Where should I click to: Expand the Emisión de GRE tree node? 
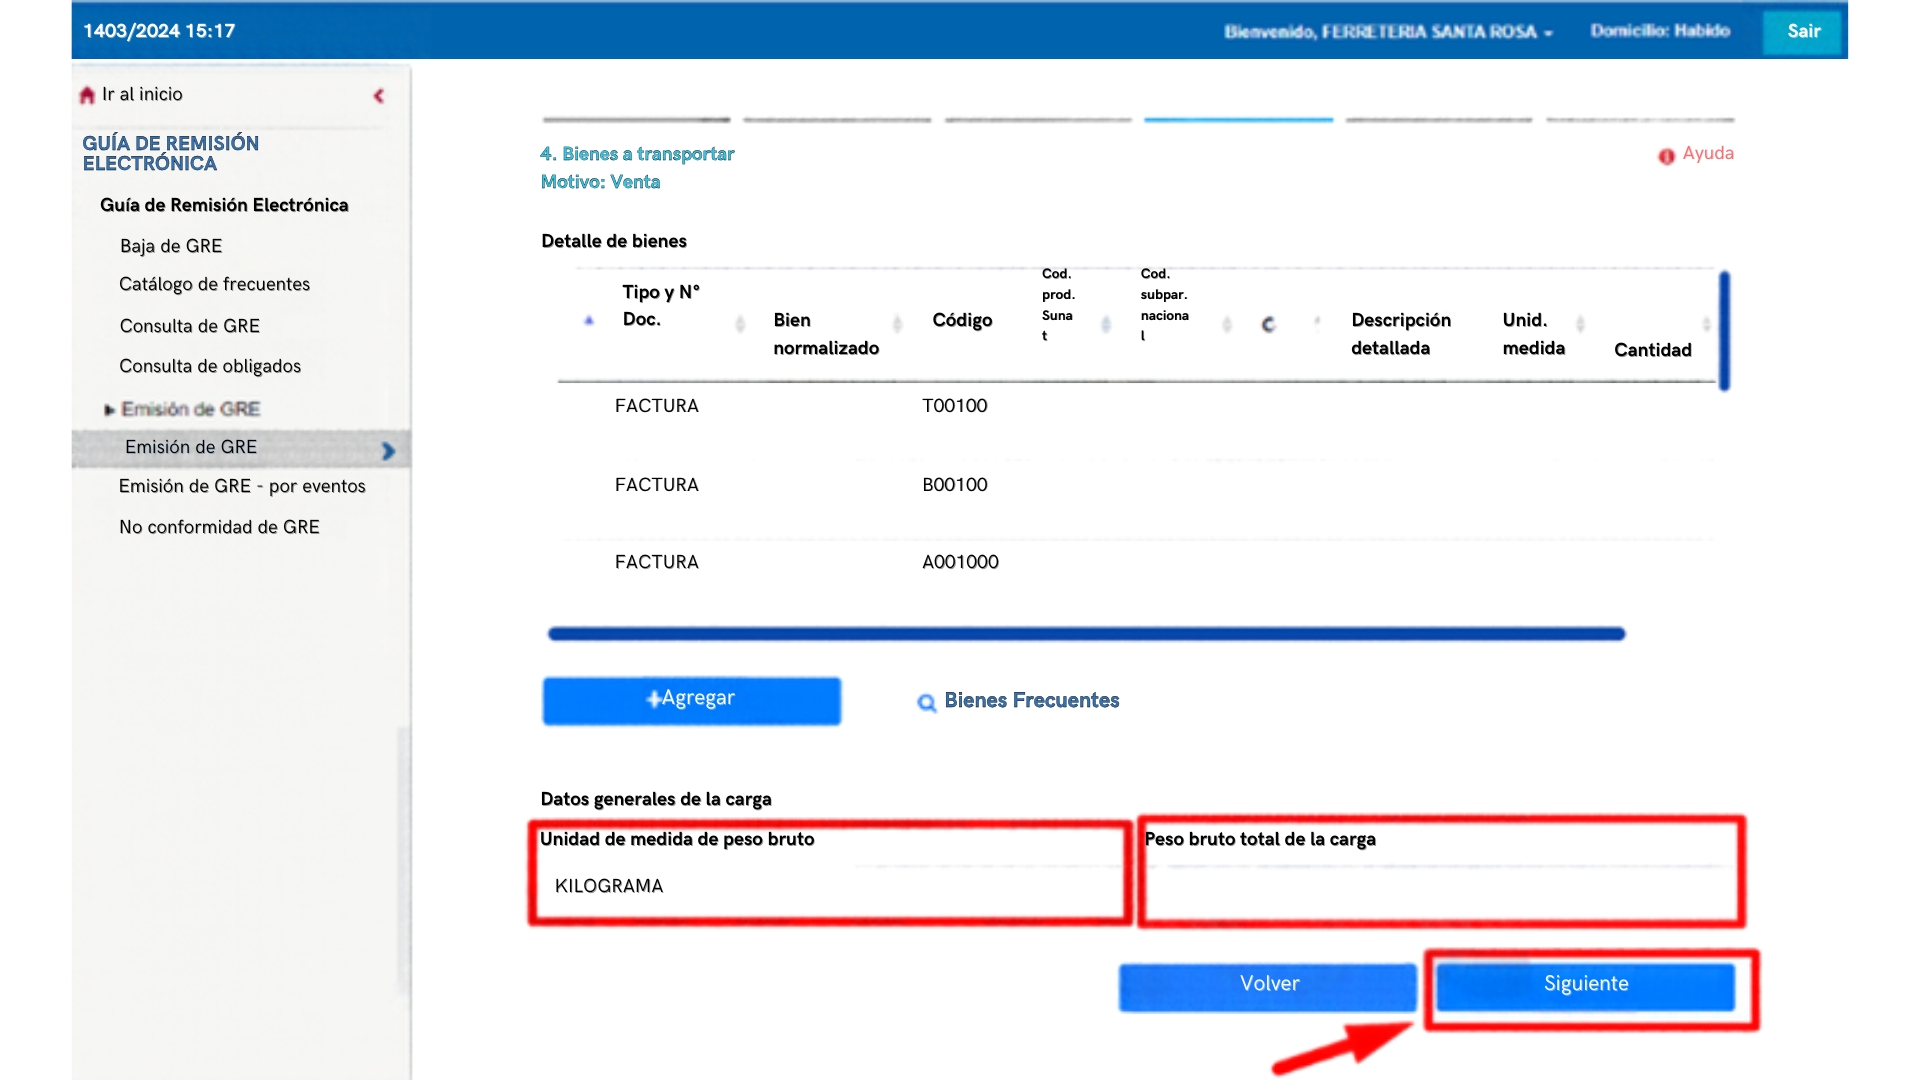[109, 409]
